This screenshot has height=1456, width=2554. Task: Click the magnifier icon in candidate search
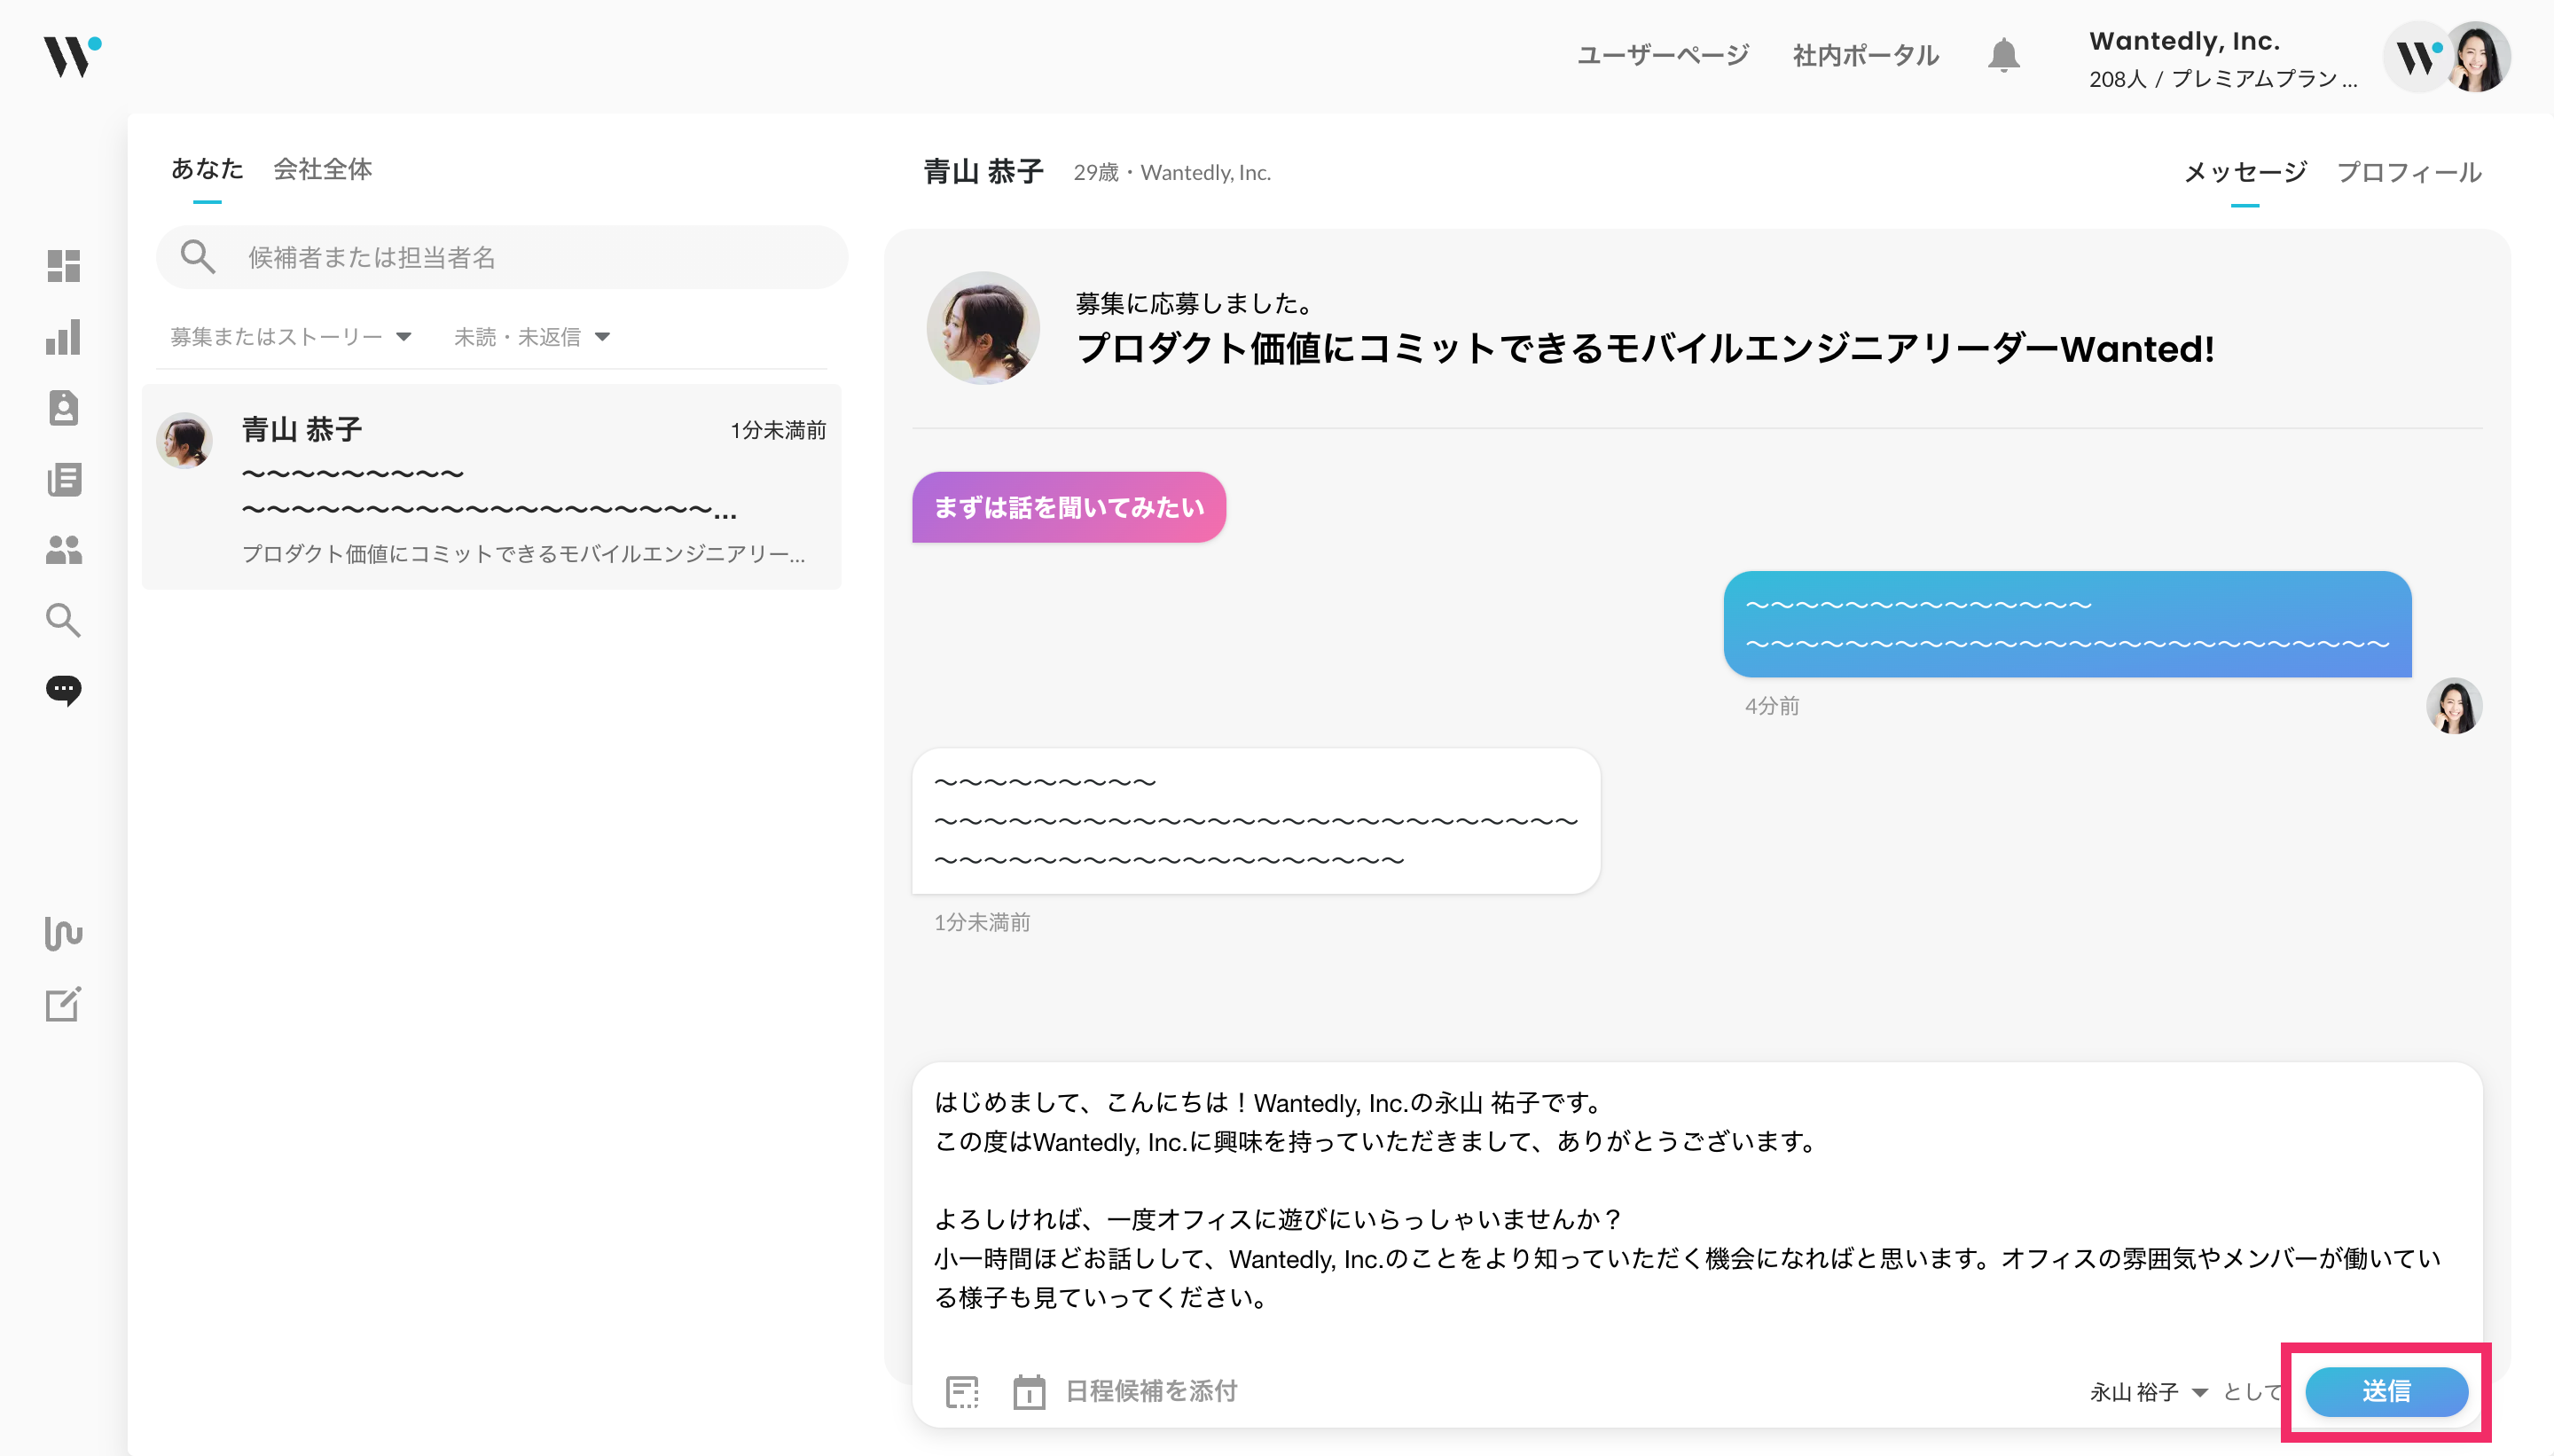coord(197,257)
